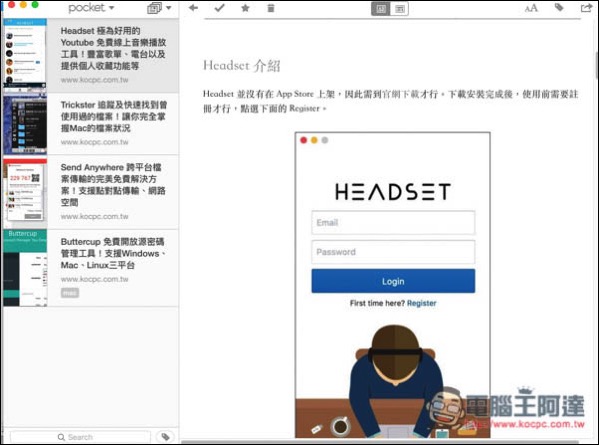Switch to web view toggle
The height and width of the screenshot is (445, 599).
399,8
